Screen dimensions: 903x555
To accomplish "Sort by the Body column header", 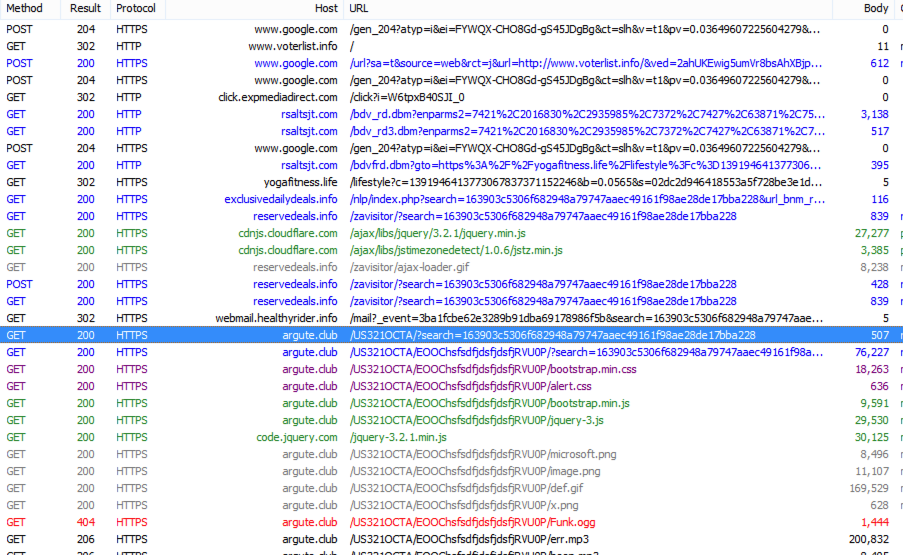I will pyautogui.click(x=875, y=8).
